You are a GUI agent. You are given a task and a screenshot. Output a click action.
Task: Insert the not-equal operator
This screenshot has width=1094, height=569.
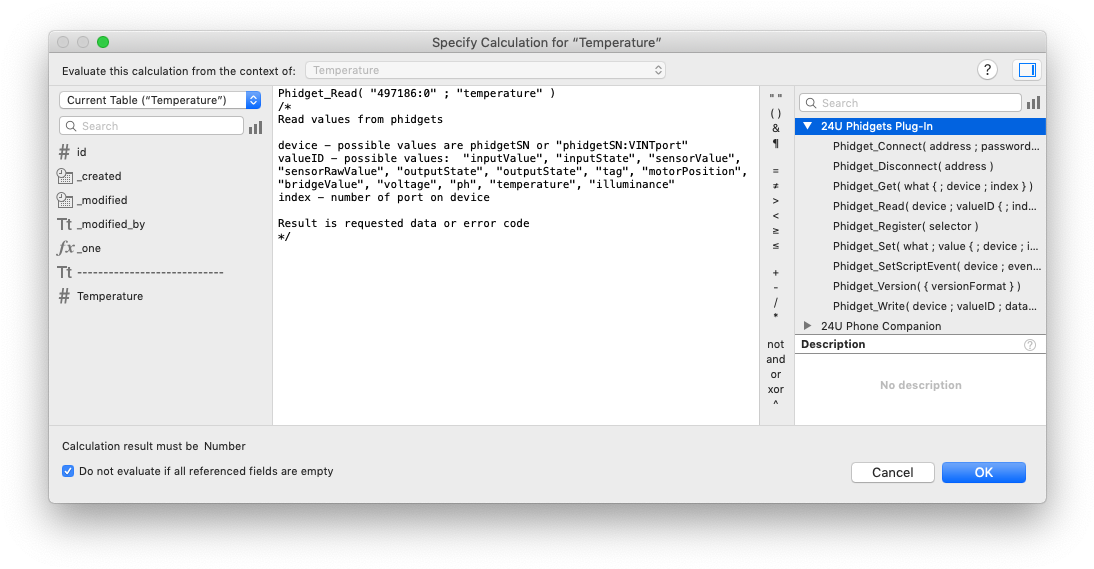[776, 186]
